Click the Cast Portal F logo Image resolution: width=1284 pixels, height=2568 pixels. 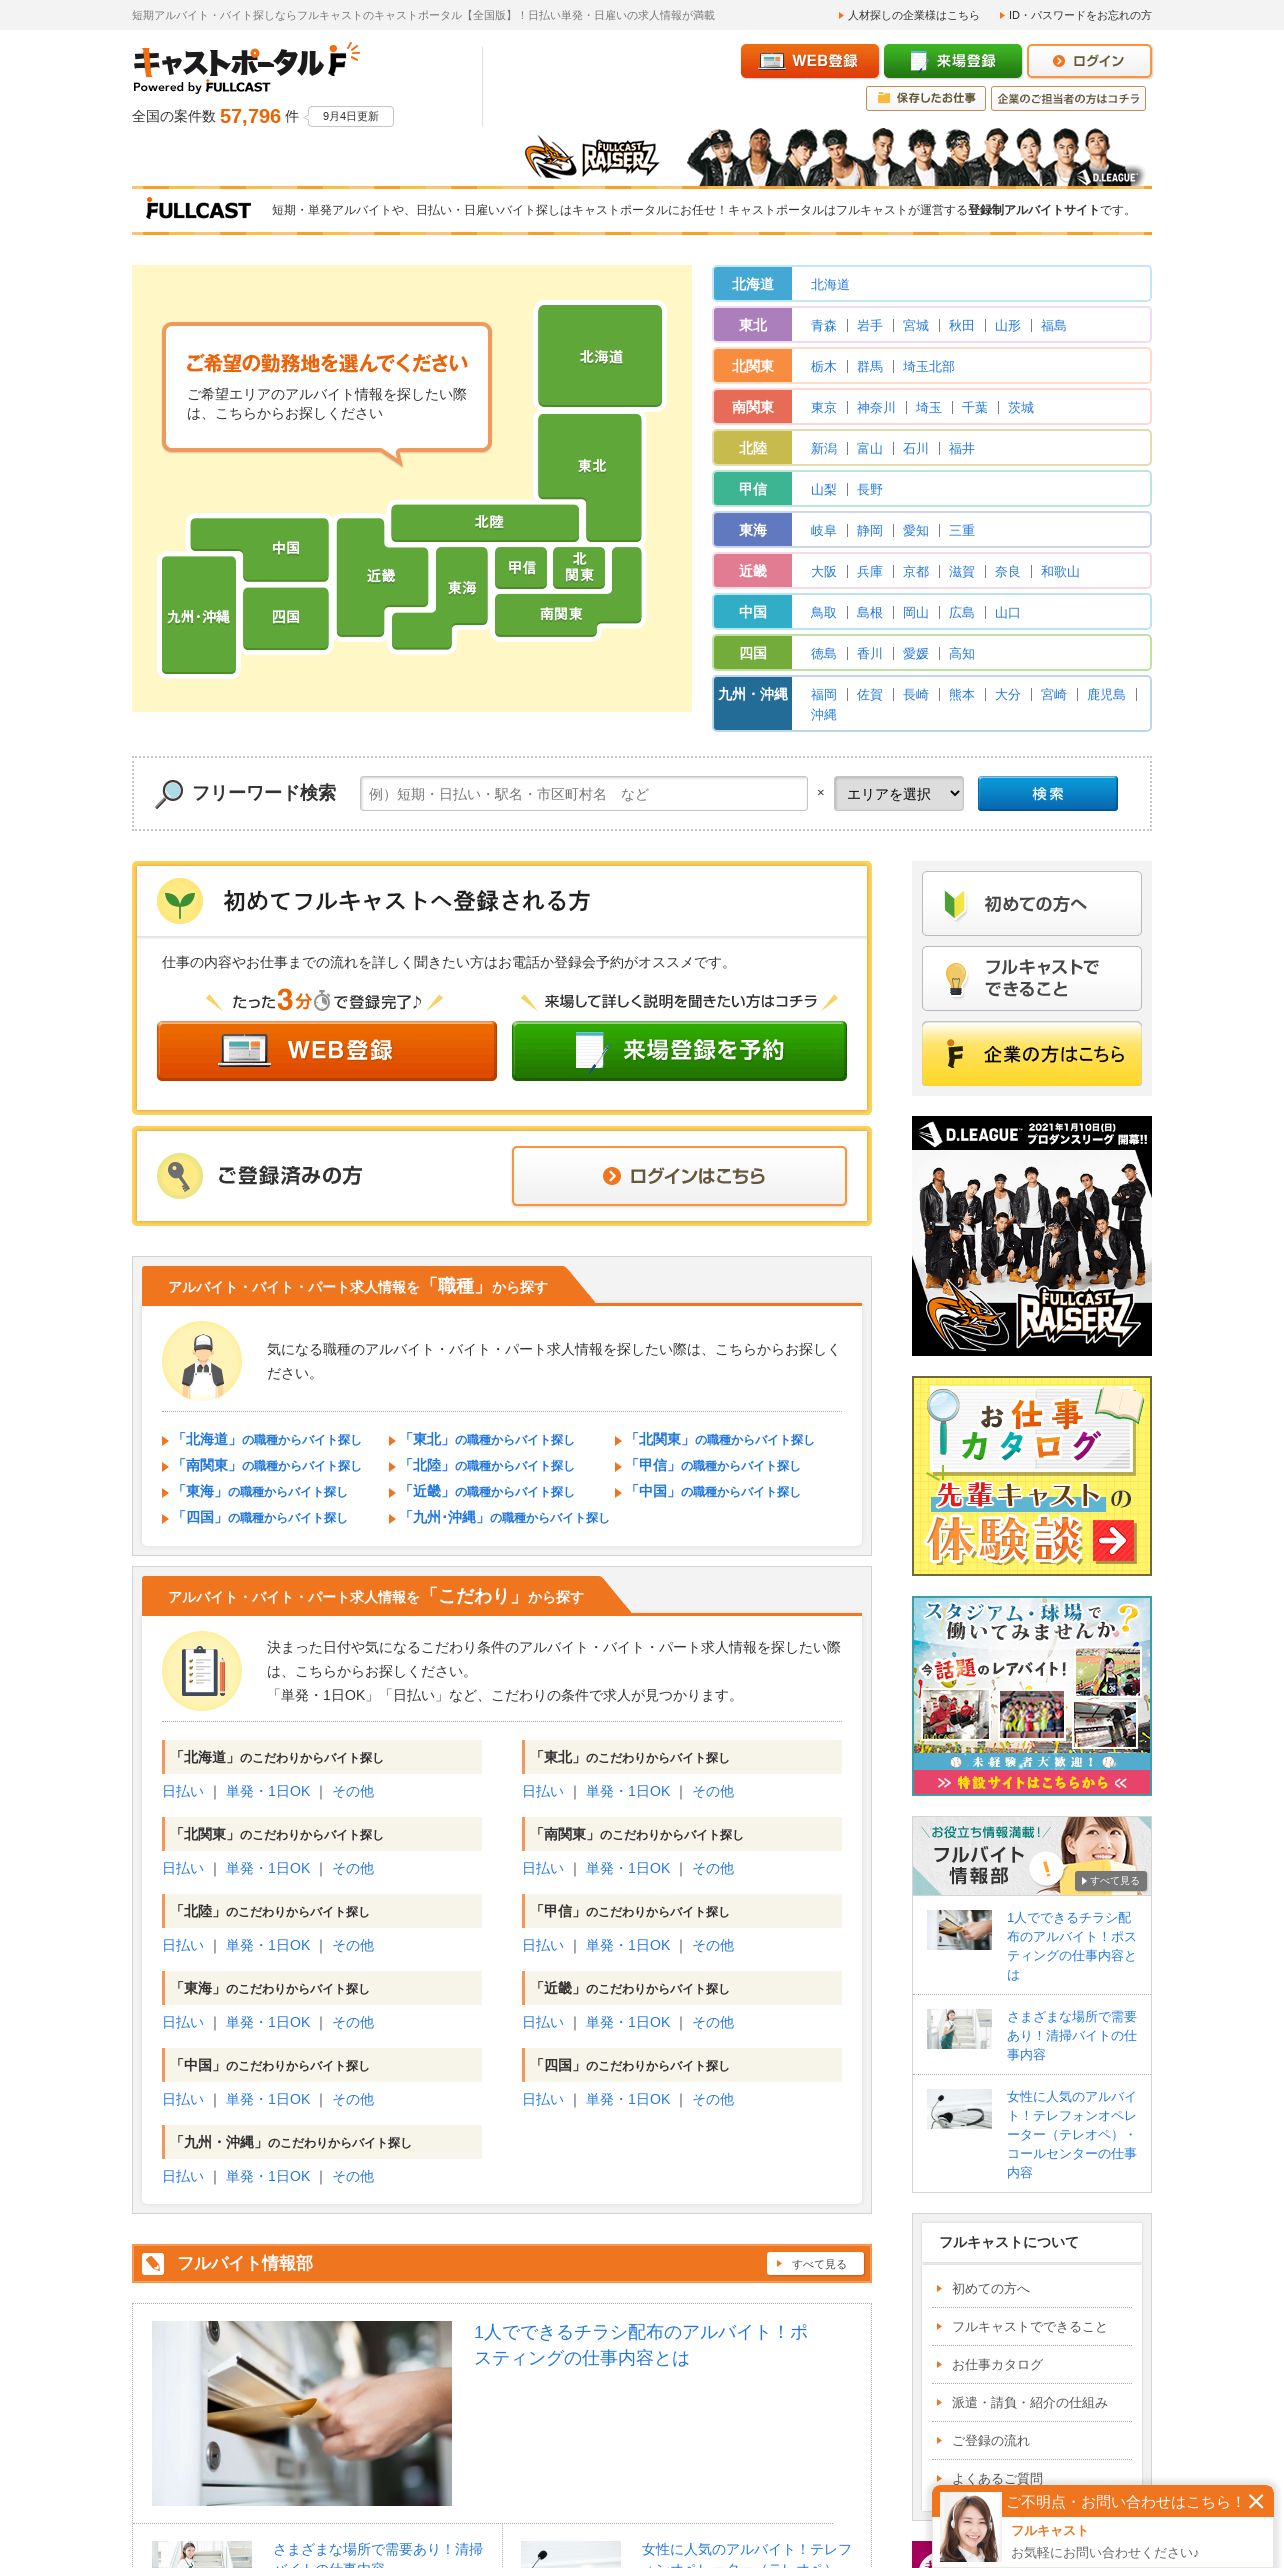(x=246, y=69)
